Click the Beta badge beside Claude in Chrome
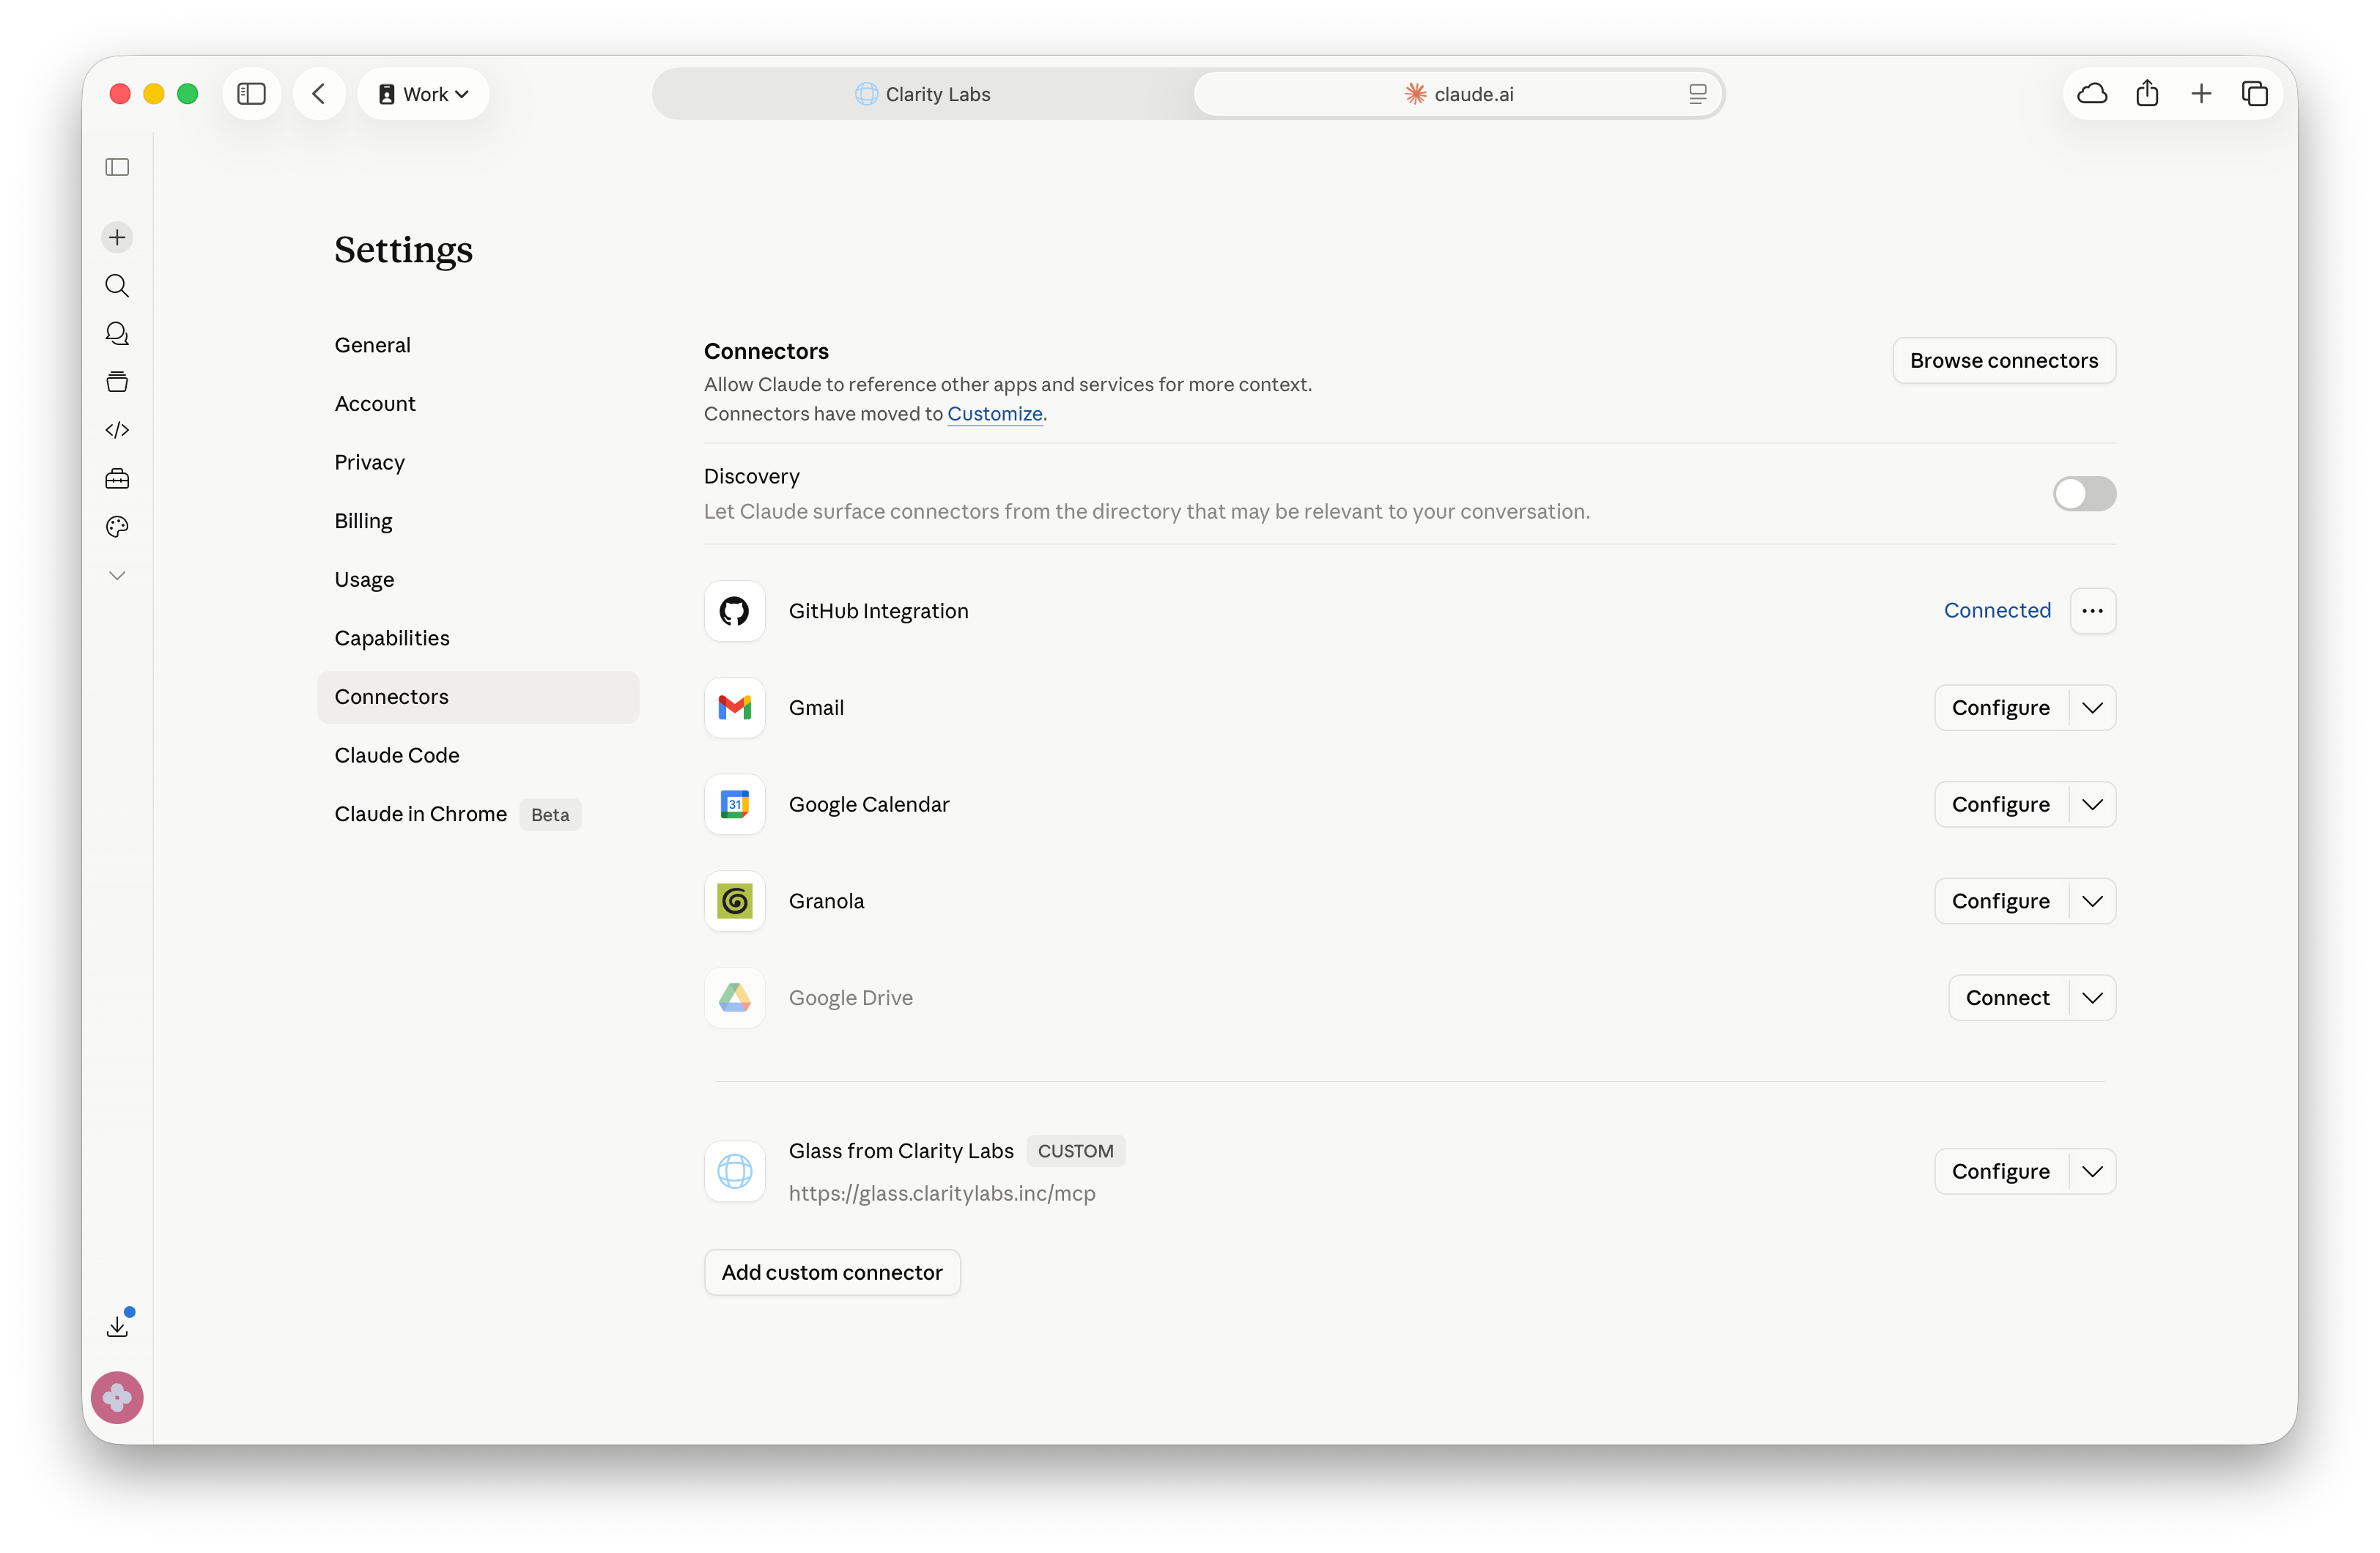The width and height of the screenshot is (2380, 1553). [550, 815]
